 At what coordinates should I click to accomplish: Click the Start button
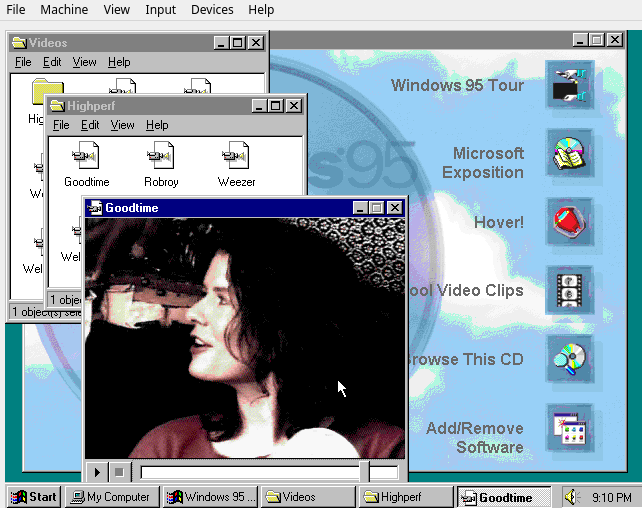click(x=34, y=497)
